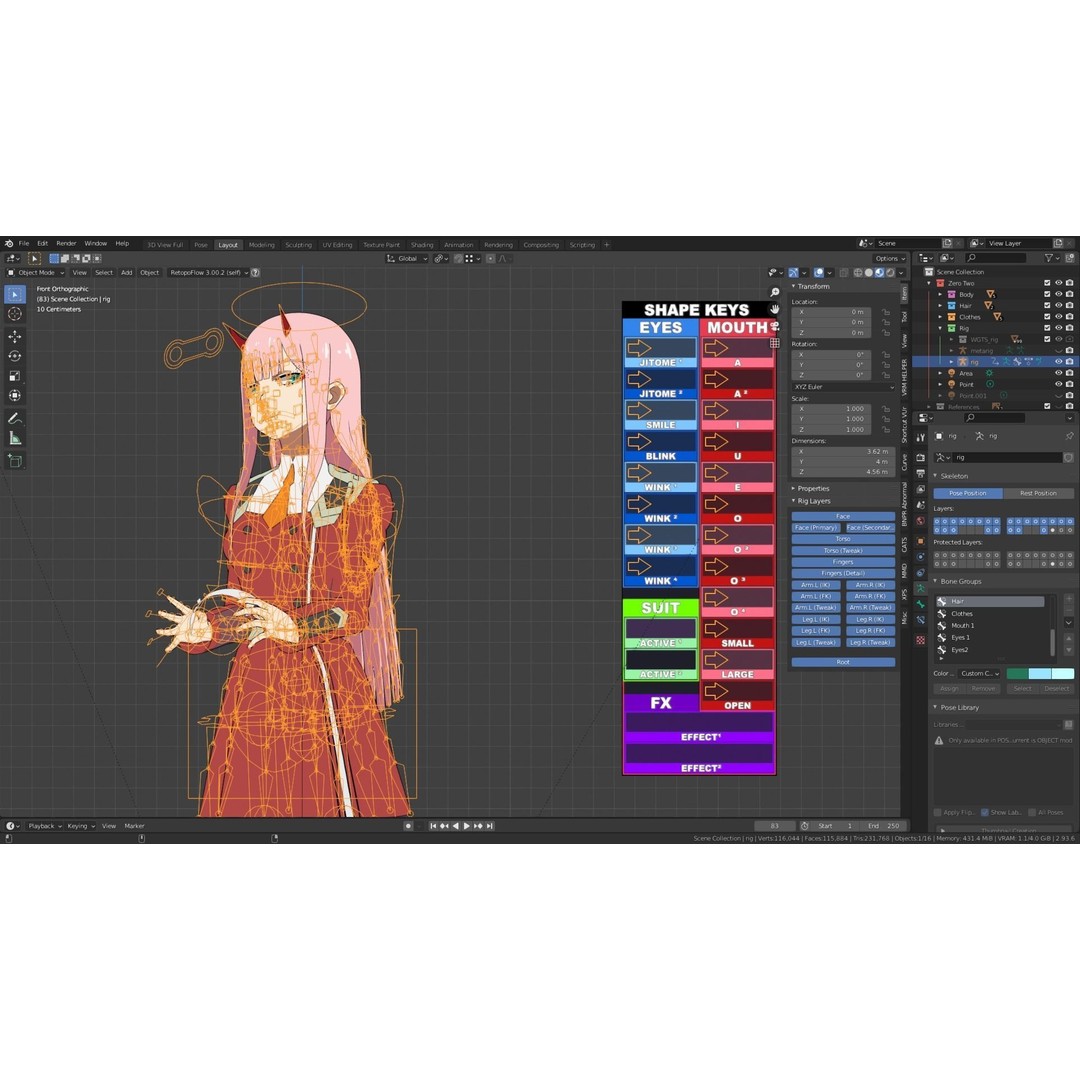Viewport: 1080px width, 1080px height.
Task: Jump to timeline end
Action: click(490, 826)
